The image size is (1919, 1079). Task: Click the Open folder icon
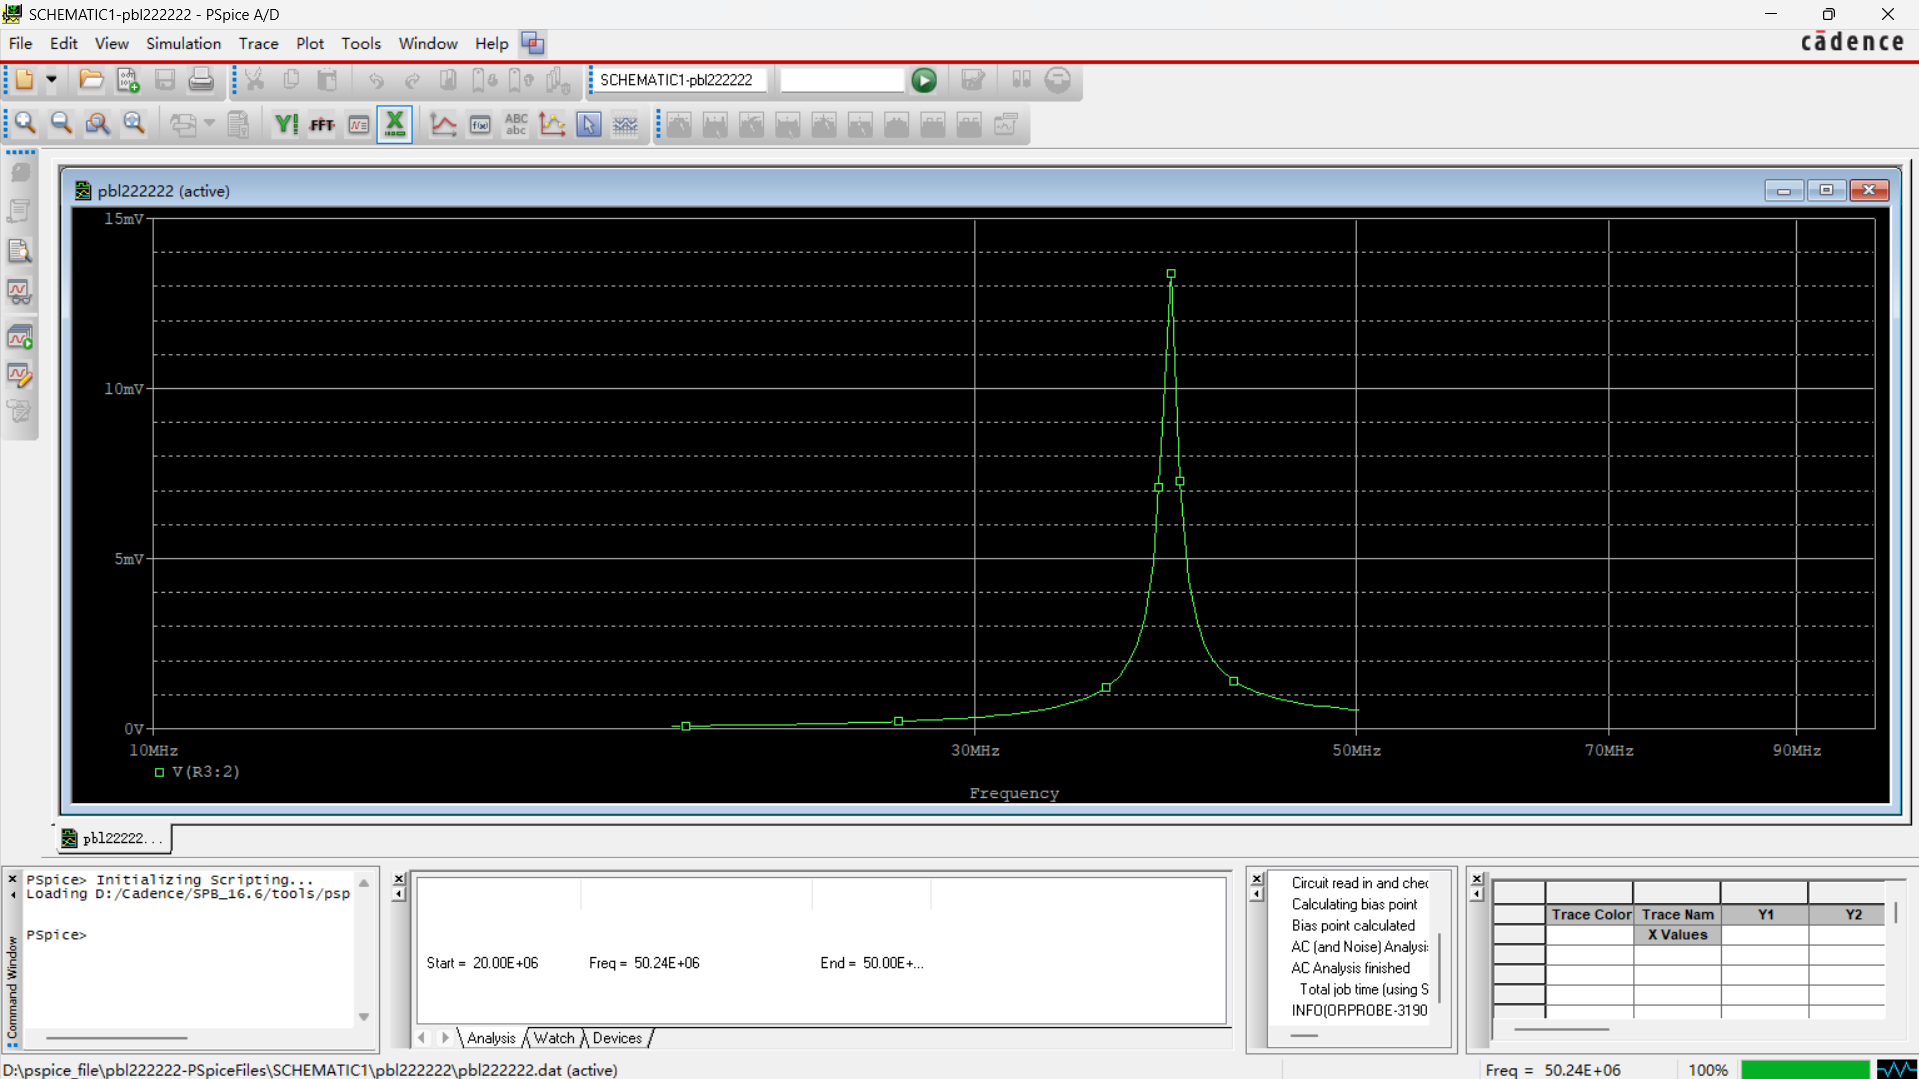pos(91,80)
